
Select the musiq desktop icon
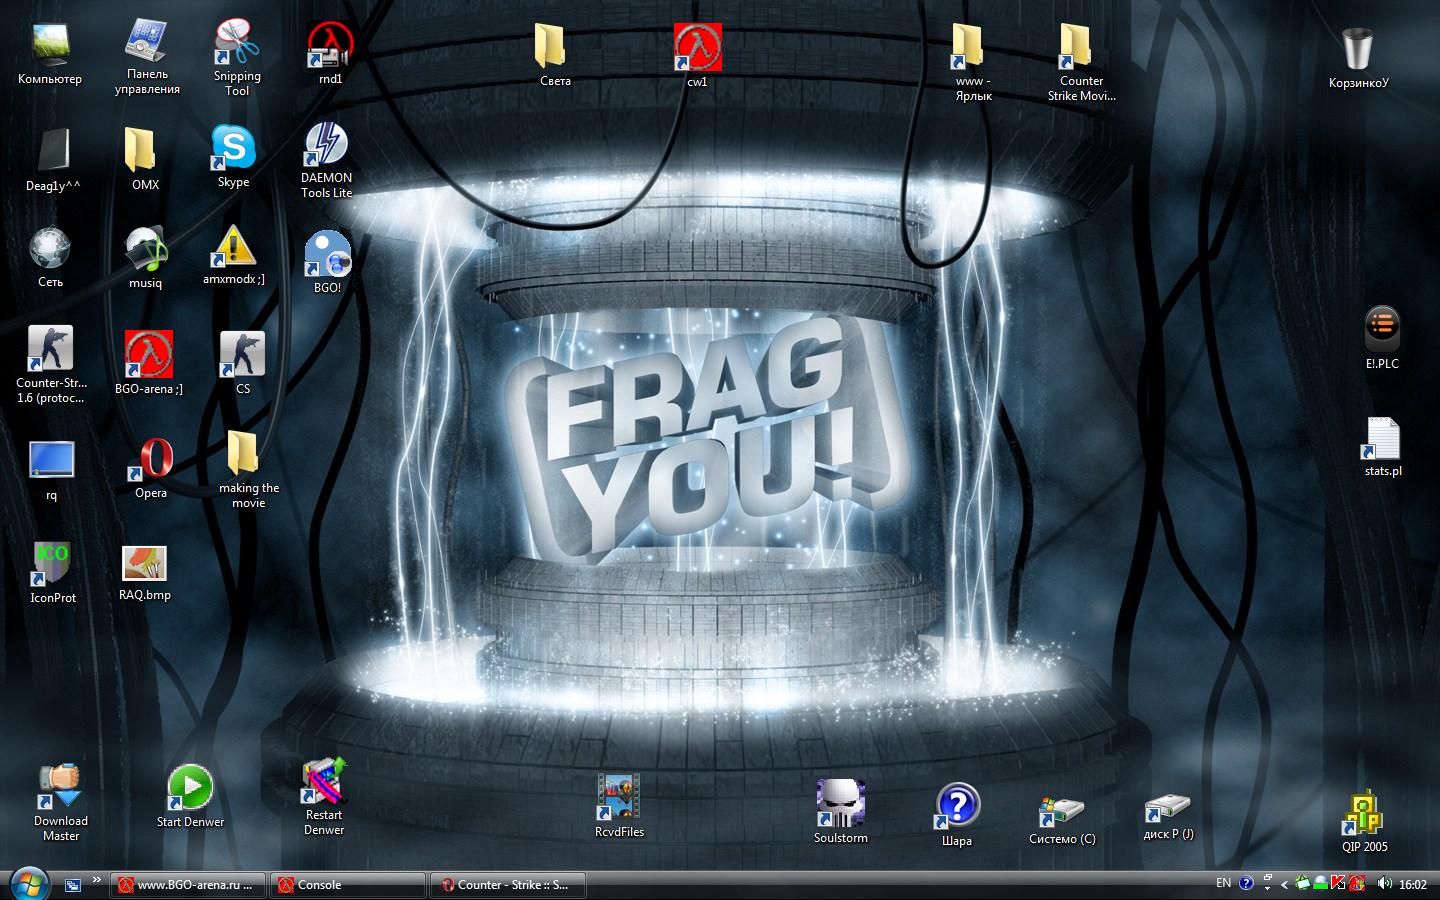pyautogui.click(x=145, y=258)
